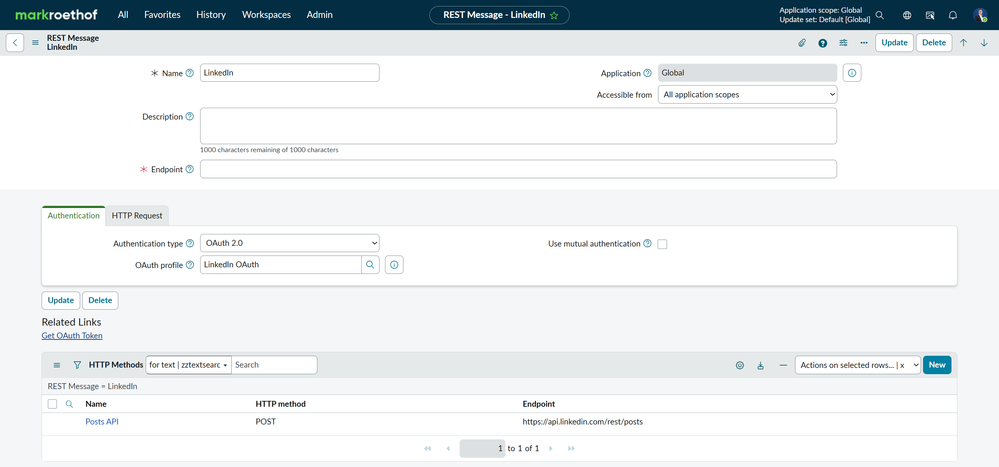Screen dimensions: 999x467
Task: Open the user avatar menu
Action: 981,15
